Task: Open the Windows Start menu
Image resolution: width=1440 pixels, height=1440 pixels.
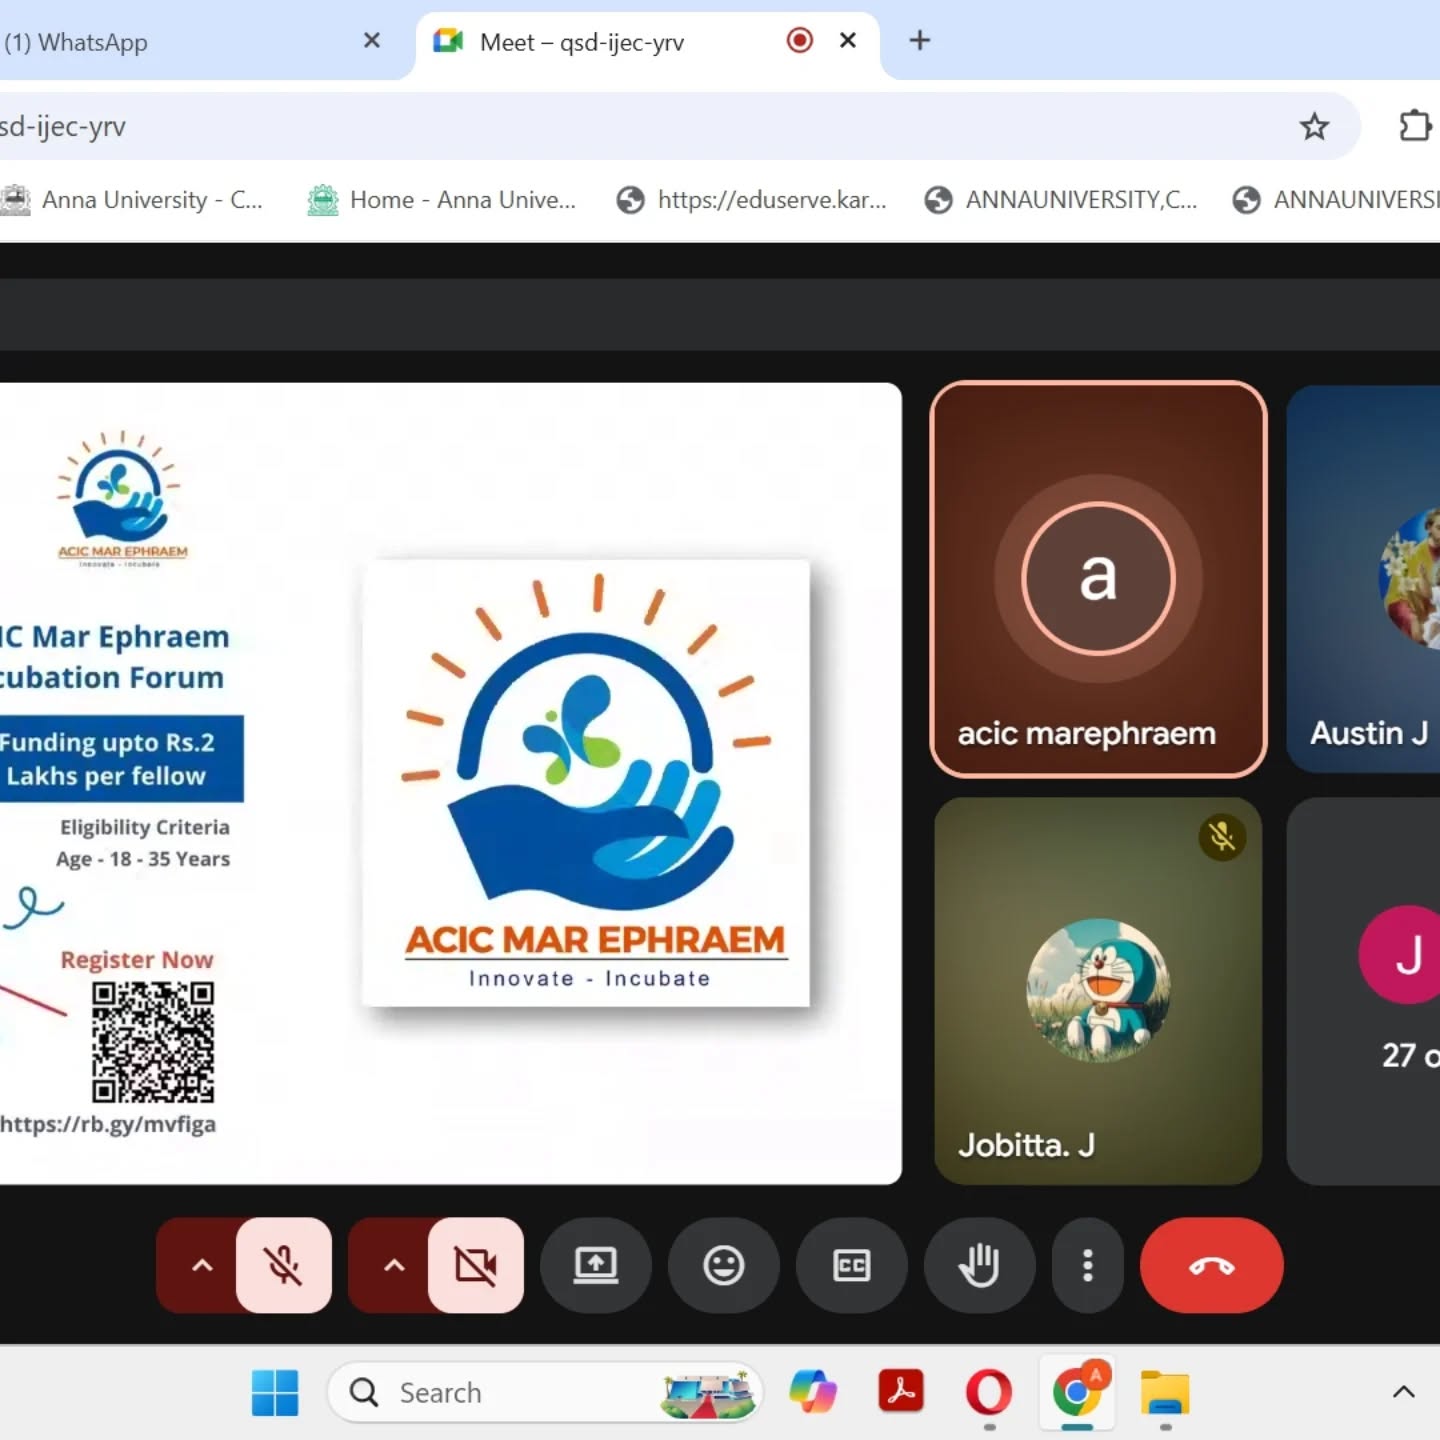Action: [275, 1393]
